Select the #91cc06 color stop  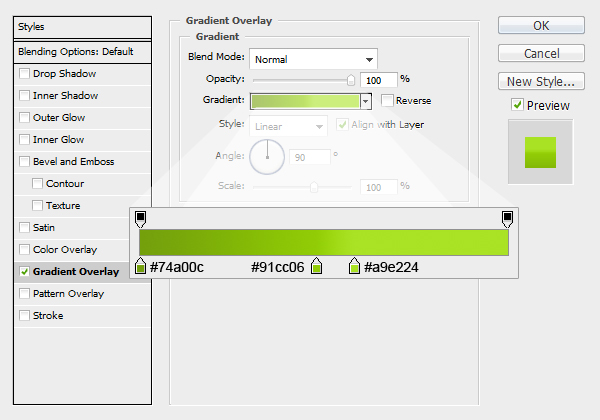point(316,266)
